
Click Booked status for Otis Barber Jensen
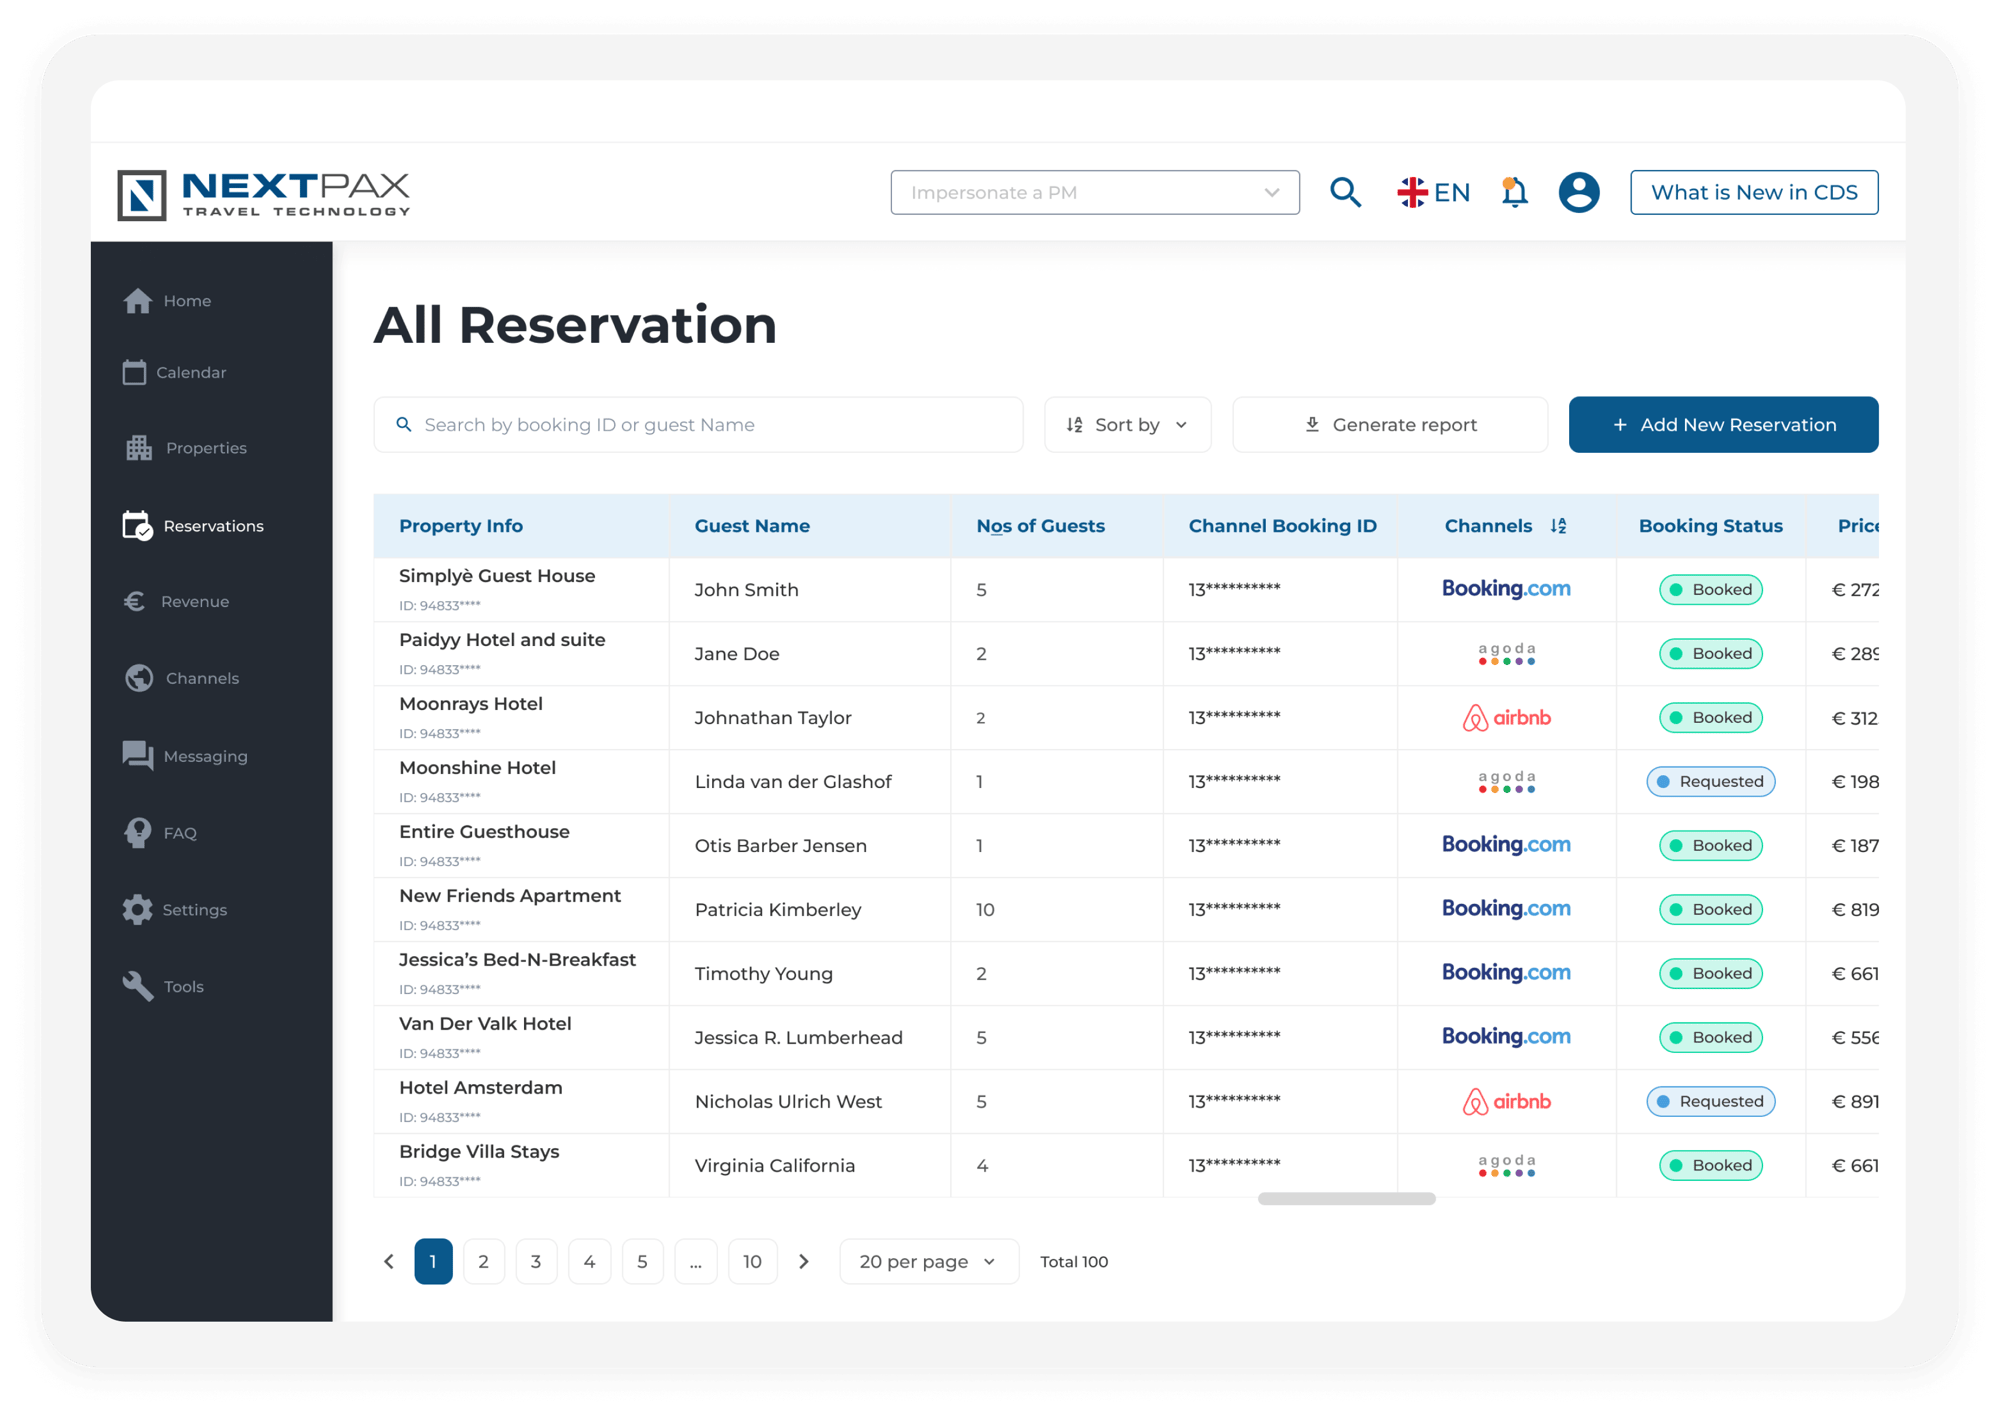point(1710,845)
